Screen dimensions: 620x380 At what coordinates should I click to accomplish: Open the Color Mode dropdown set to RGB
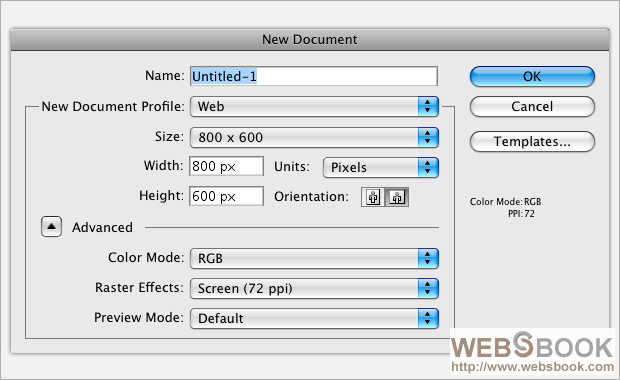pos(314,258)
